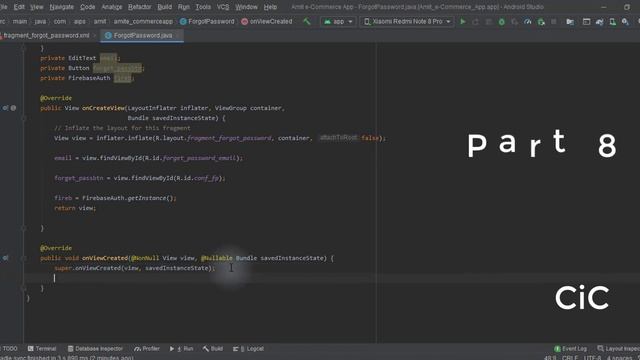
Task: Run the app with the green play icon
Action: [463, 21]
